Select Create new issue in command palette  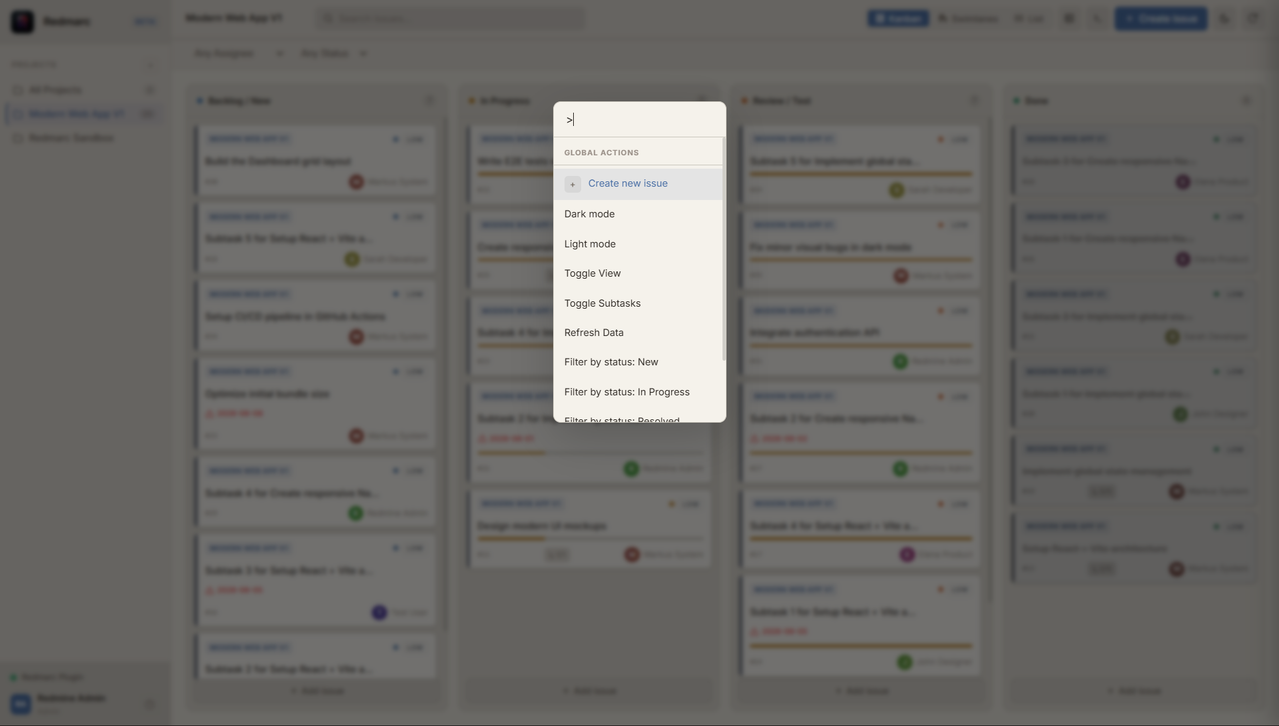pyautogui.click(x=638, y=184)
